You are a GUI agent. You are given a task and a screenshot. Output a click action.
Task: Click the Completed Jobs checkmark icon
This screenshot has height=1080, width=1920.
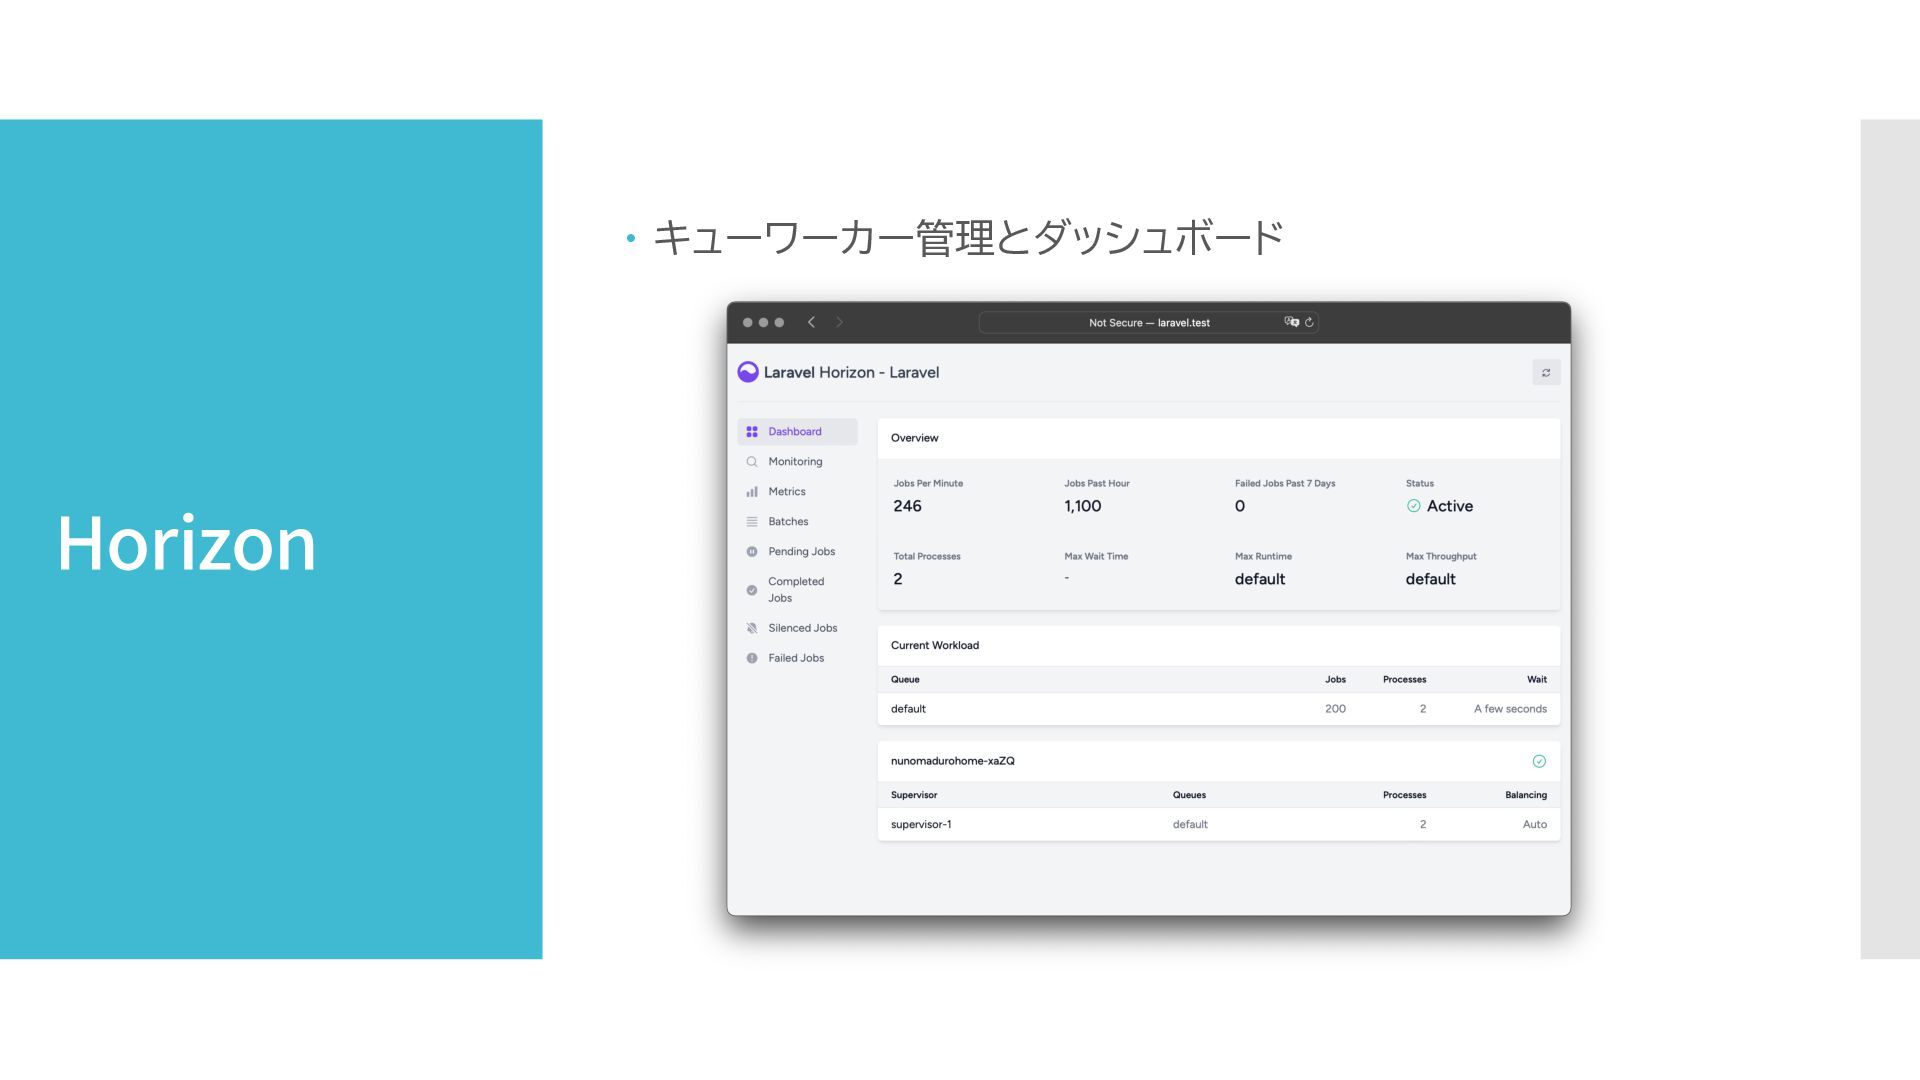click(x=752, y=590)
